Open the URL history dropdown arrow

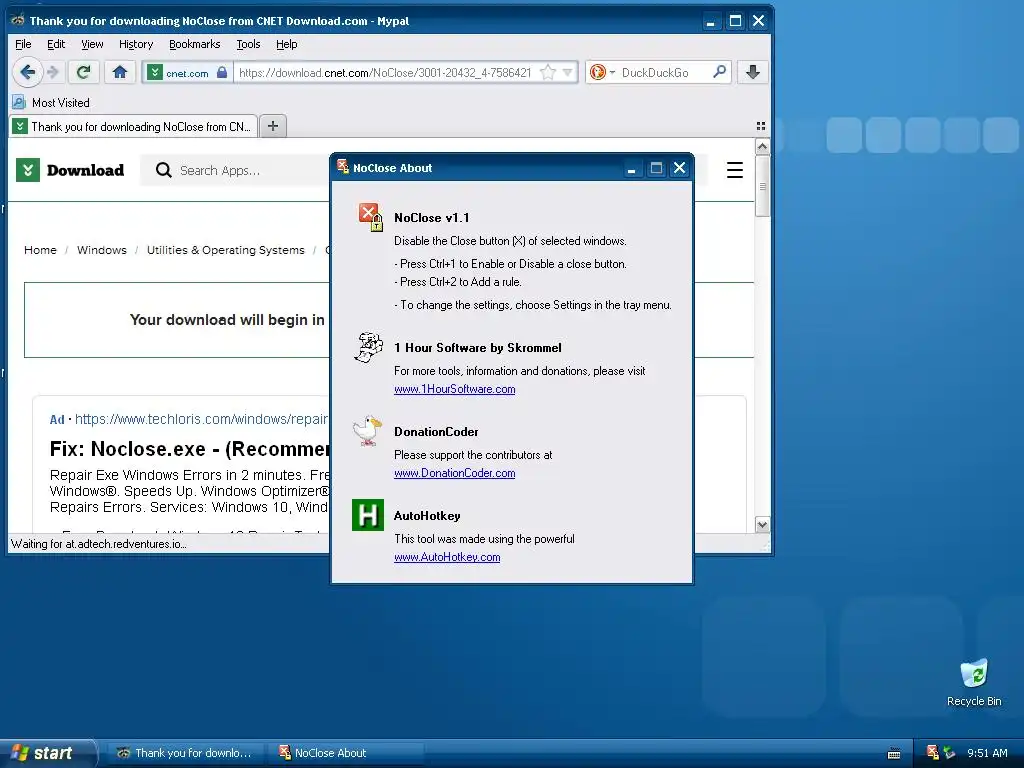point(568,72)
